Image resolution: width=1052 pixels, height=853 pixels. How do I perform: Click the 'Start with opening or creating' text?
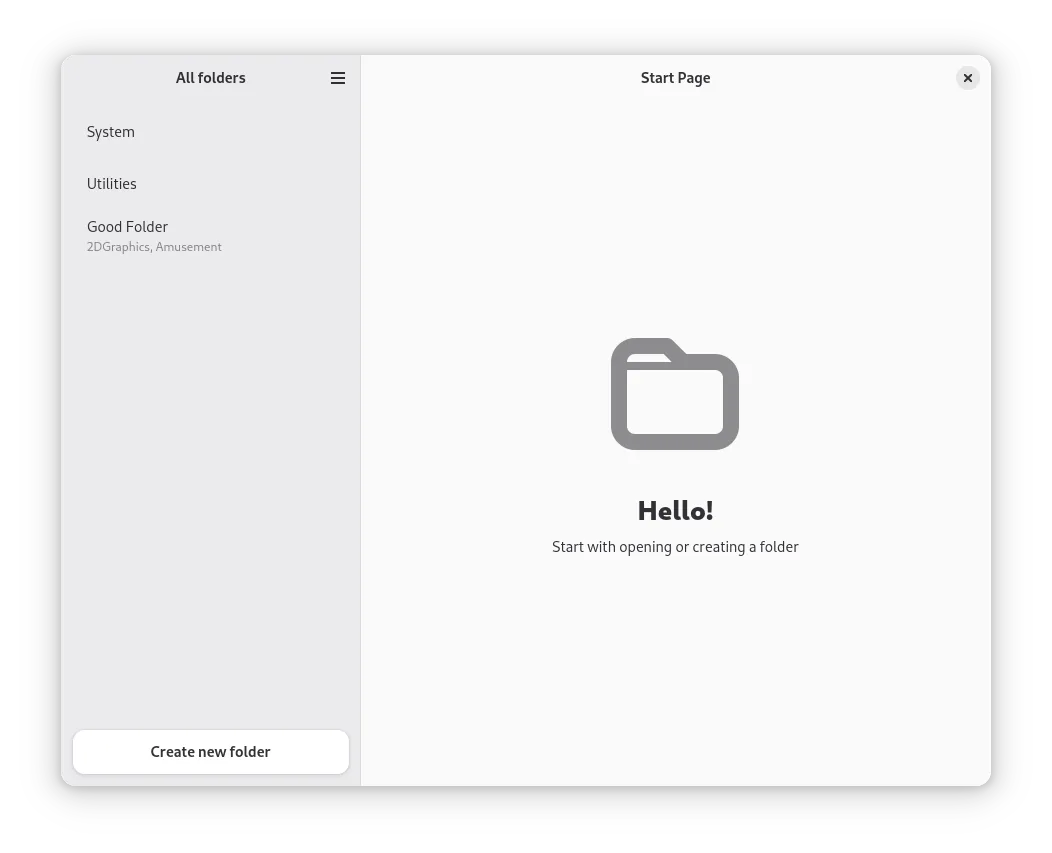point(675,547)
